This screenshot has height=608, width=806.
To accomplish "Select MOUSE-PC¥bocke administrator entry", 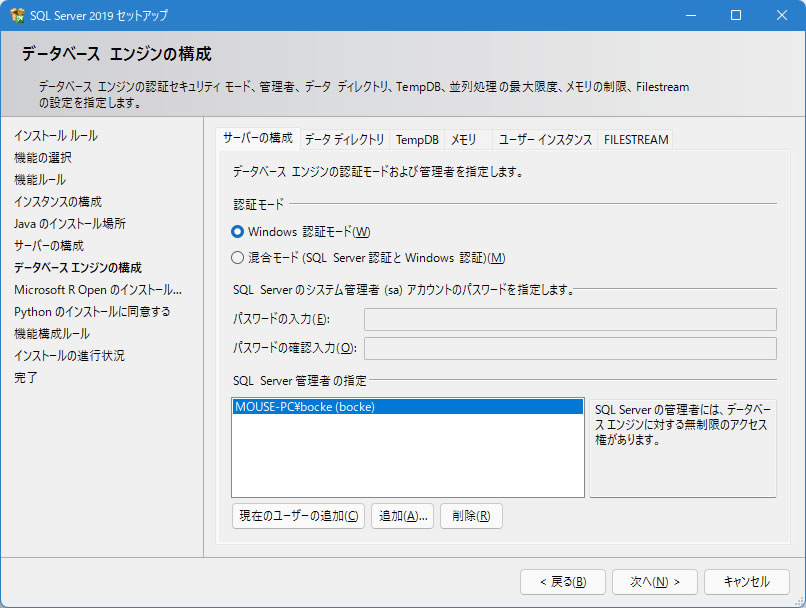I will [x=407, y=407].
